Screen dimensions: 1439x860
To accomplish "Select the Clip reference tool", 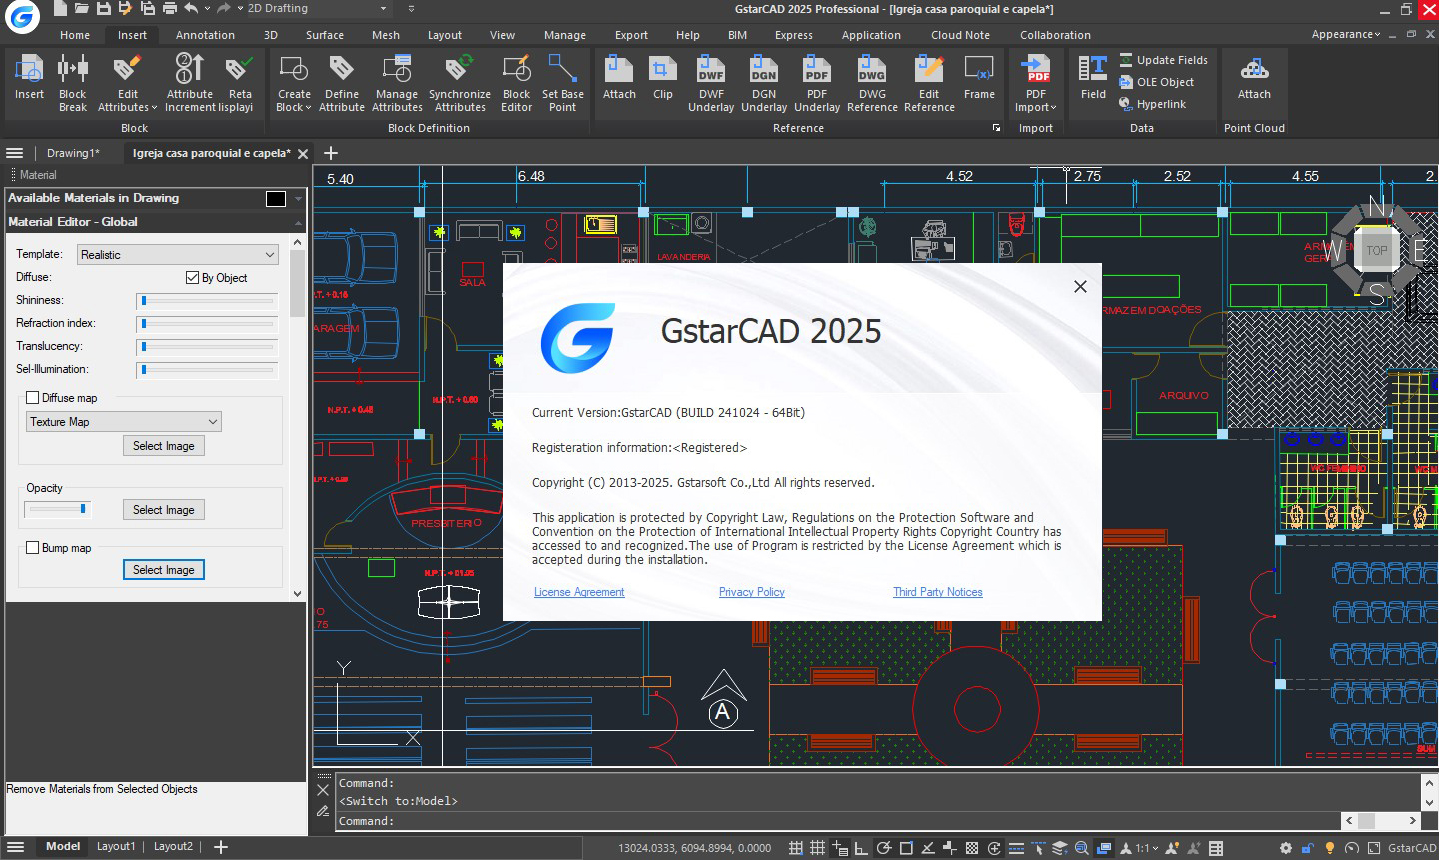I will [x=663, y=78].
